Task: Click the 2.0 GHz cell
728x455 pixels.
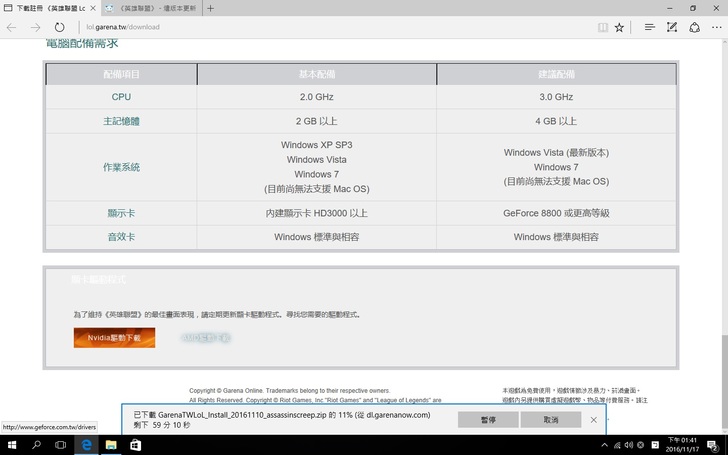Action: (317, 97)
